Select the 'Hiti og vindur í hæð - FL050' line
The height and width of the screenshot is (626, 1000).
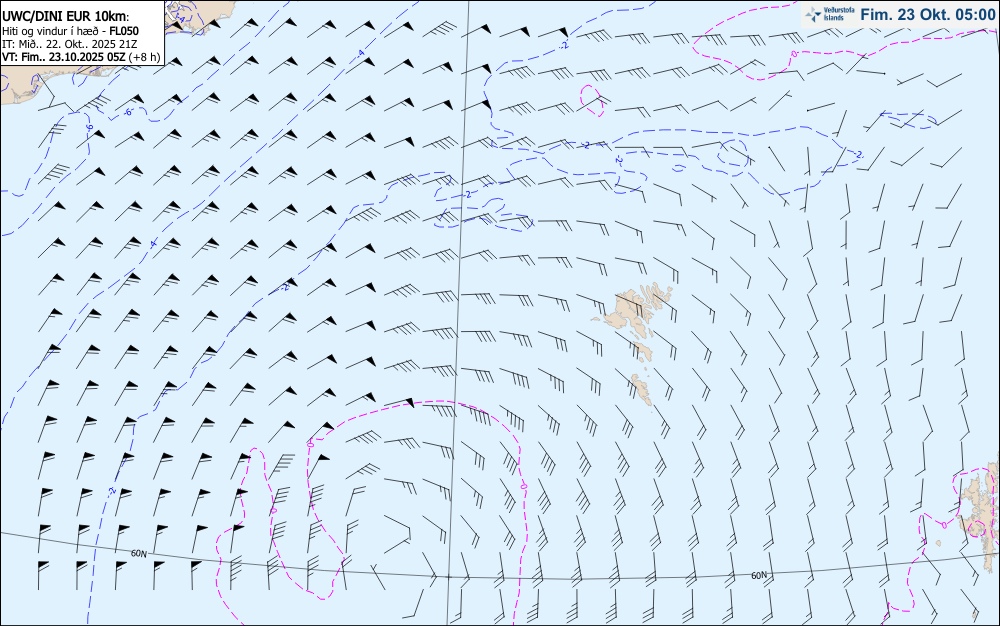tap(70, 31)
